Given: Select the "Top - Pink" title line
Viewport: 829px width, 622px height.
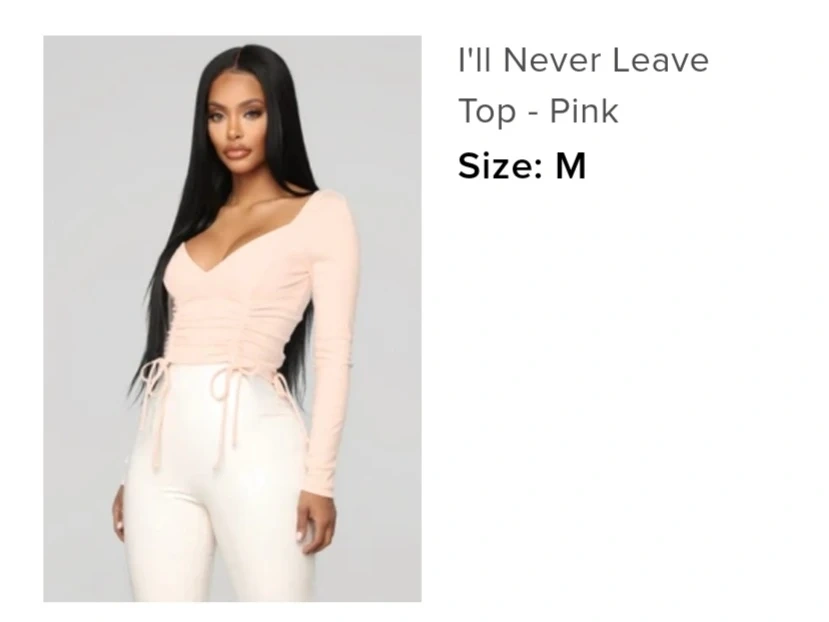Looking at the screenshot, I should [538, 111].
